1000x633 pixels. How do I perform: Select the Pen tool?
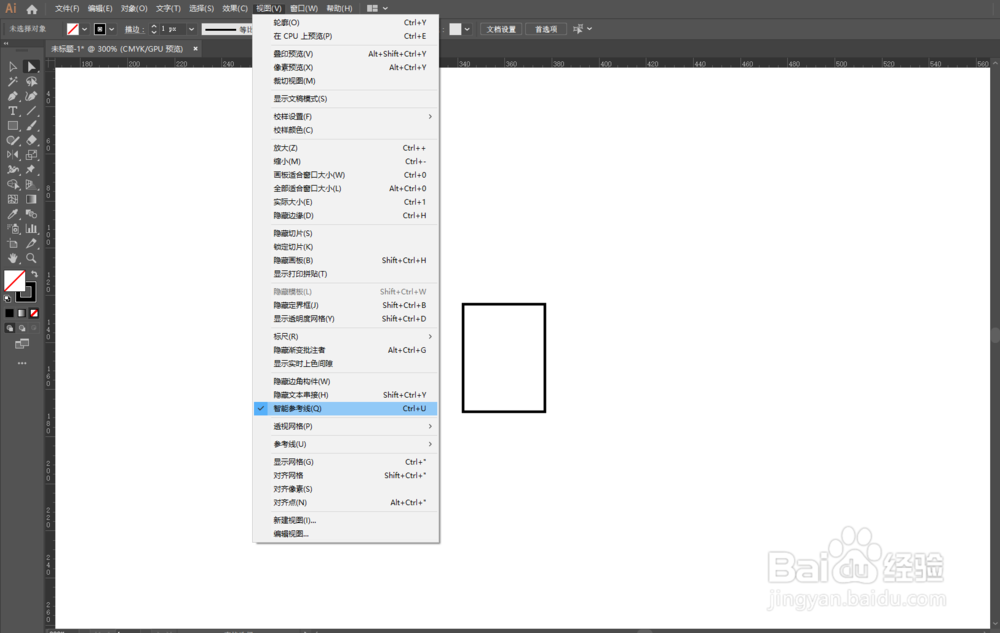click(x=13, y=96)
